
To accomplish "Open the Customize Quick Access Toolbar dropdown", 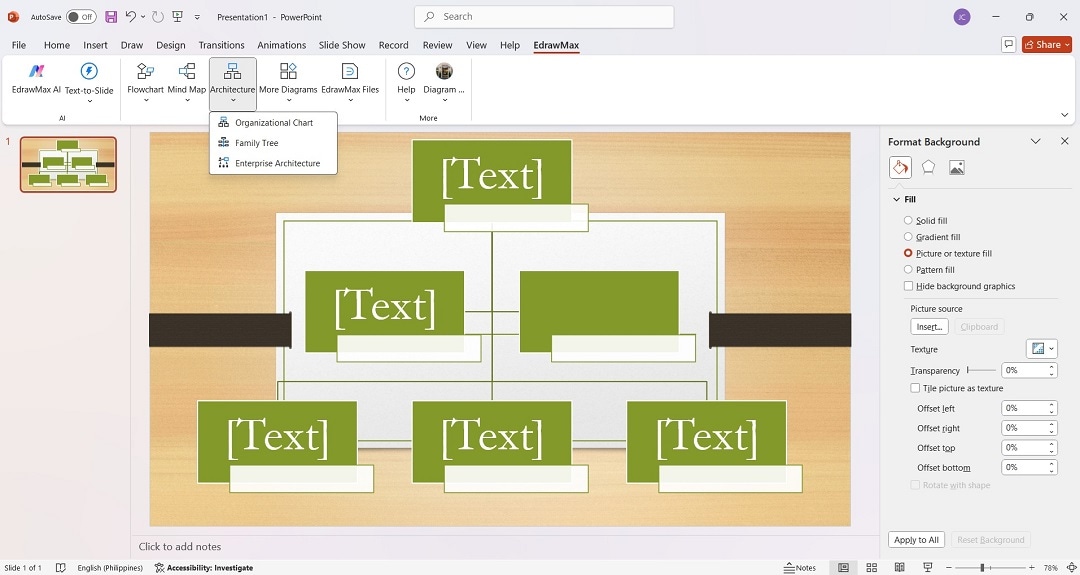I will point(198,17).
